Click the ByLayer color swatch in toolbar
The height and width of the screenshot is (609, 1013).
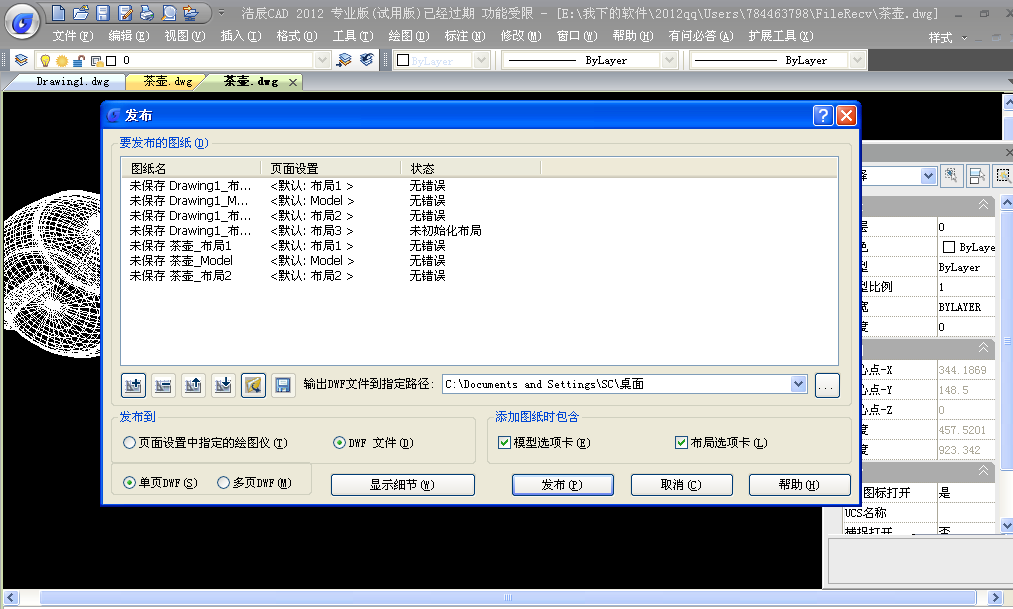[x=403, y=60]
